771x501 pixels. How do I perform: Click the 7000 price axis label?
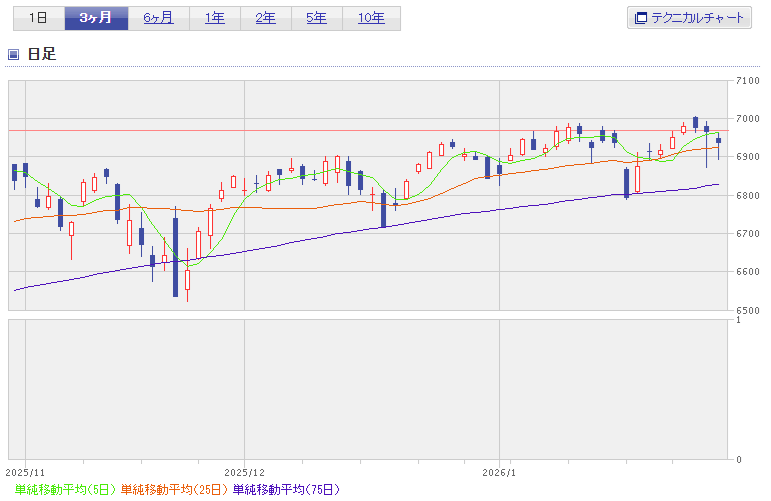[x=747, y=118]
